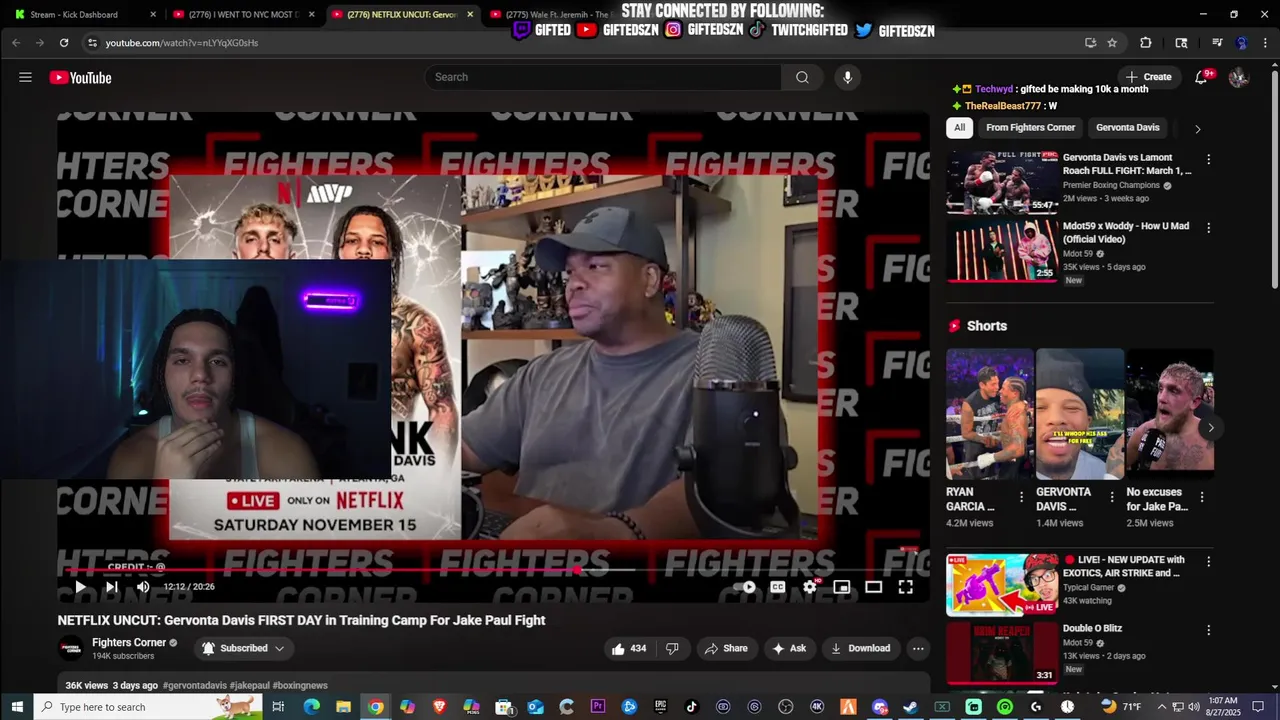
Task: Share the video
Action: (x=726, y=648)
